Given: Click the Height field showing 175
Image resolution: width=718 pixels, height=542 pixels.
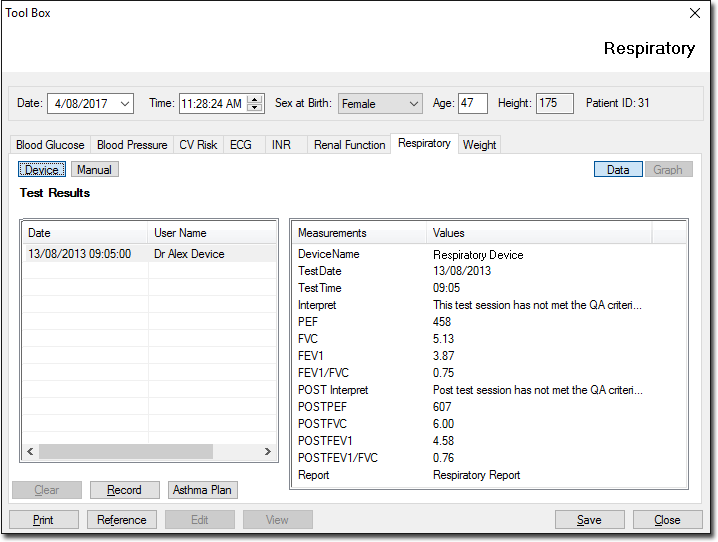Looking at the screenshot, I should coord(555,103).
